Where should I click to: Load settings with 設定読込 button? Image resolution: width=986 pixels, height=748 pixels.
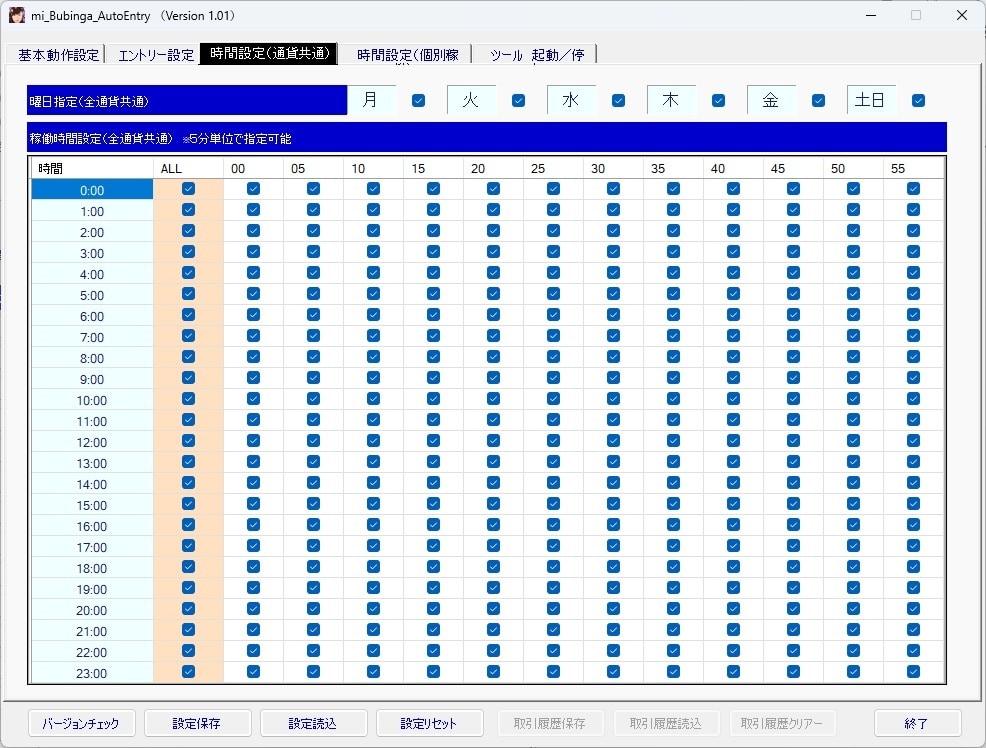(x=313, y=723)
